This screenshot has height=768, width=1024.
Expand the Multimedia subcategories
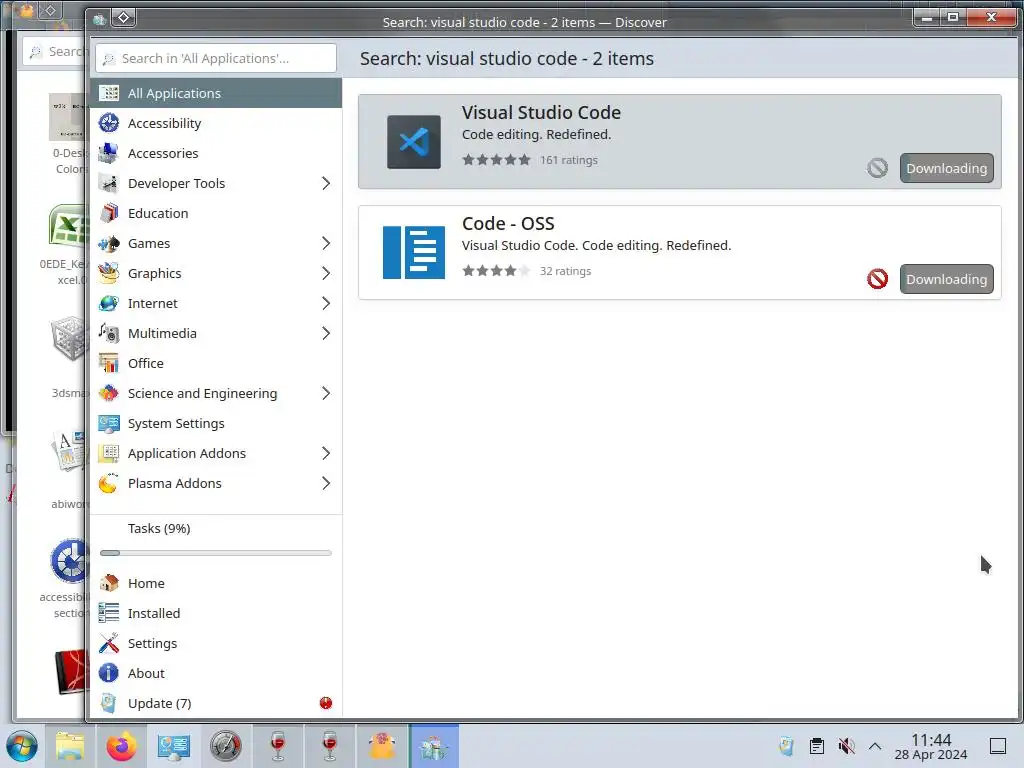tap(326, 334)
